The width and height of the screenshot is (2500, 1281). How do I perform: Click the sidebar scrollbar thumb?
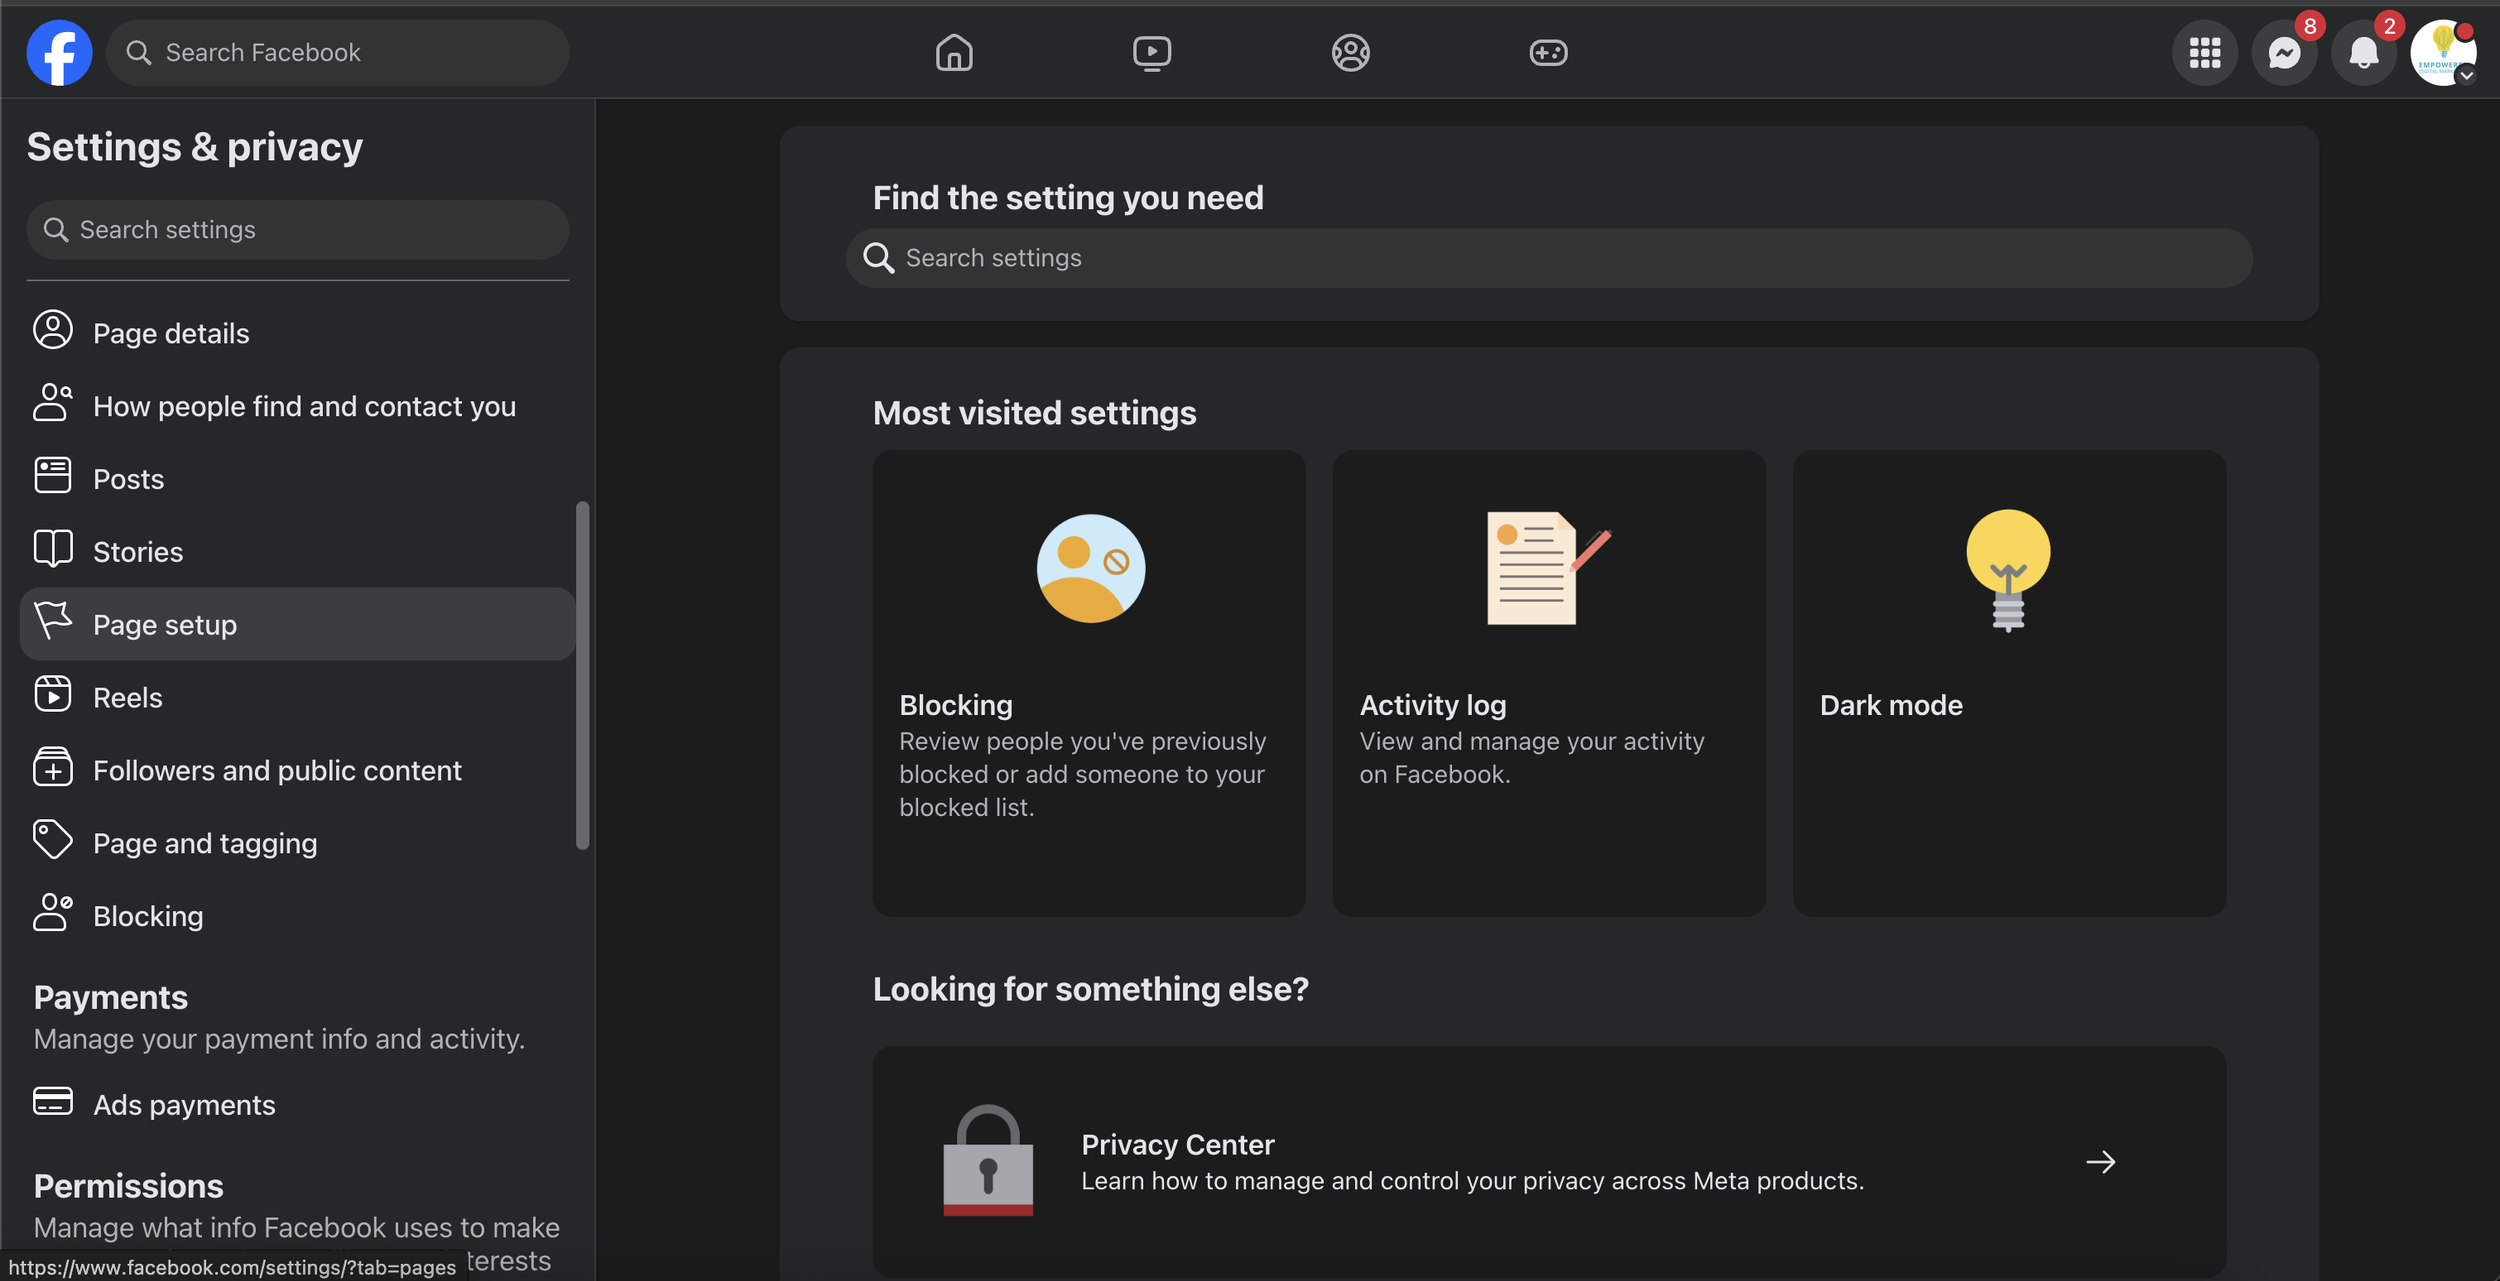[x=582, y=675]
